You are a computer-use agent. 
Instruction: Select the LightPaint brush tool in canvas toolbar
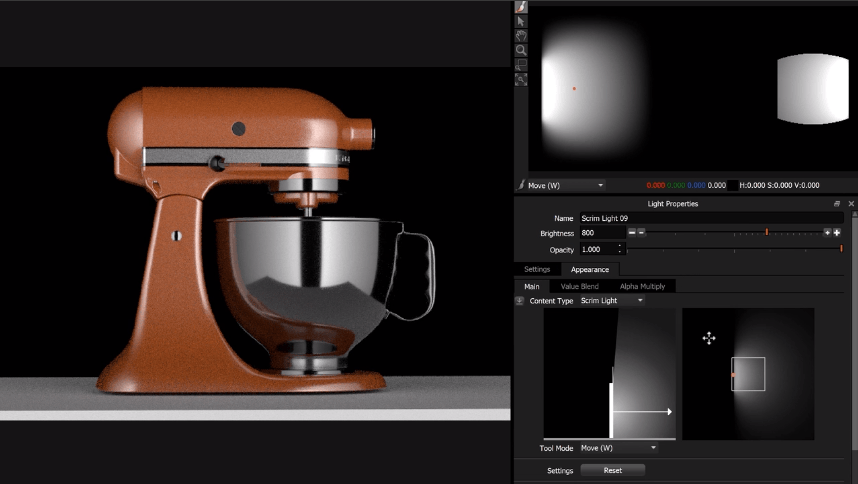(521, 7)
